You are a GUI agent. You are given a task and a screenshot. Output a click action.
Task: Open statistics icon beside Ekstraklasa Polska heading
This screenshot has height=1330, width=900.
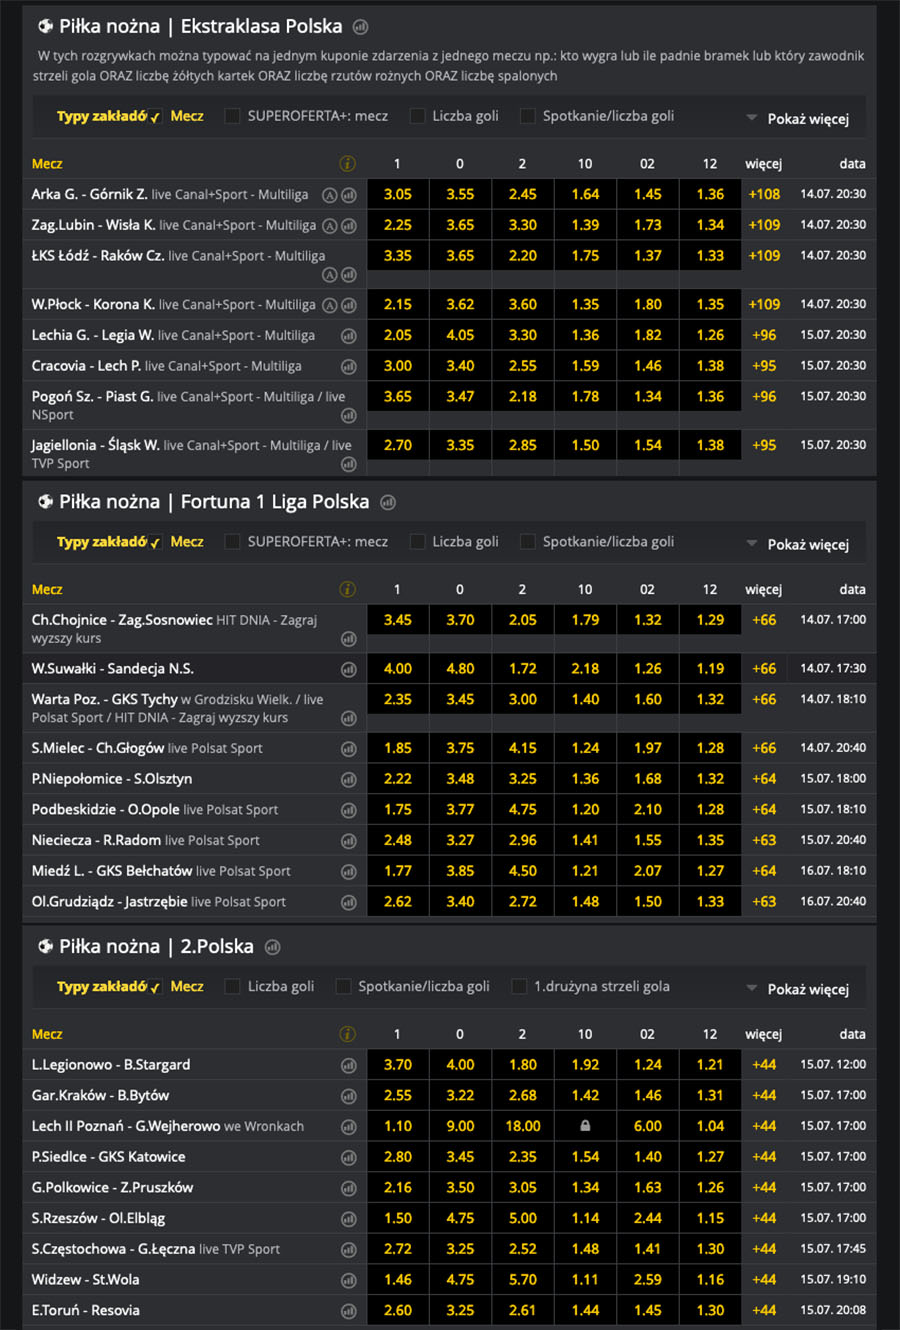point(361,27)
